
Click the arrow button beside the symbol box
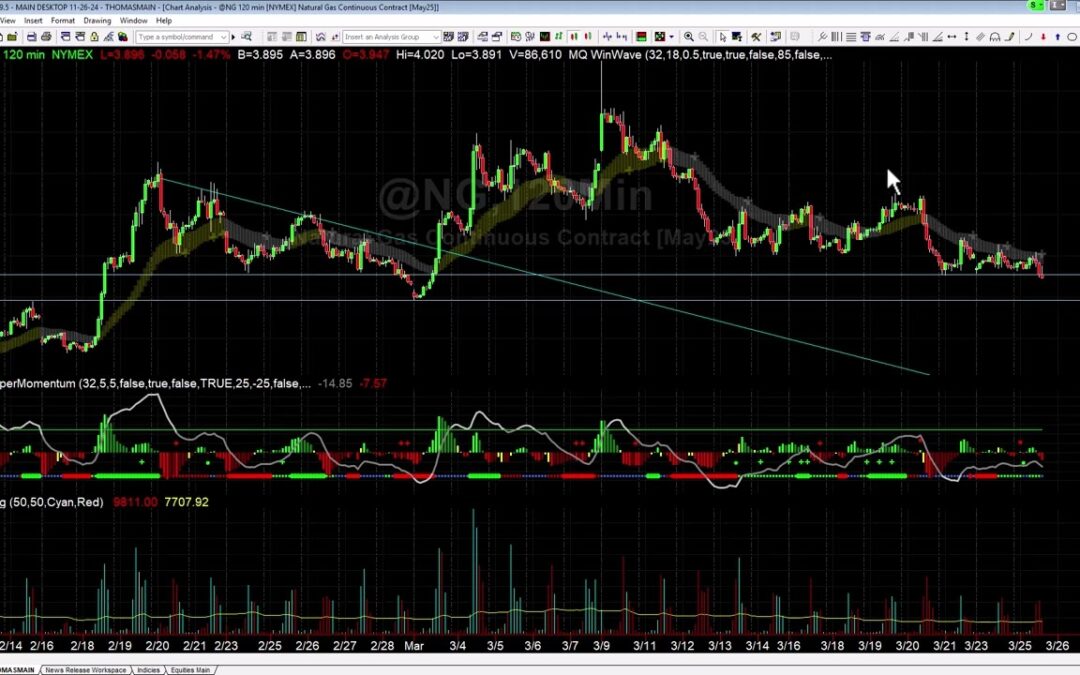(x=231, y=36)
